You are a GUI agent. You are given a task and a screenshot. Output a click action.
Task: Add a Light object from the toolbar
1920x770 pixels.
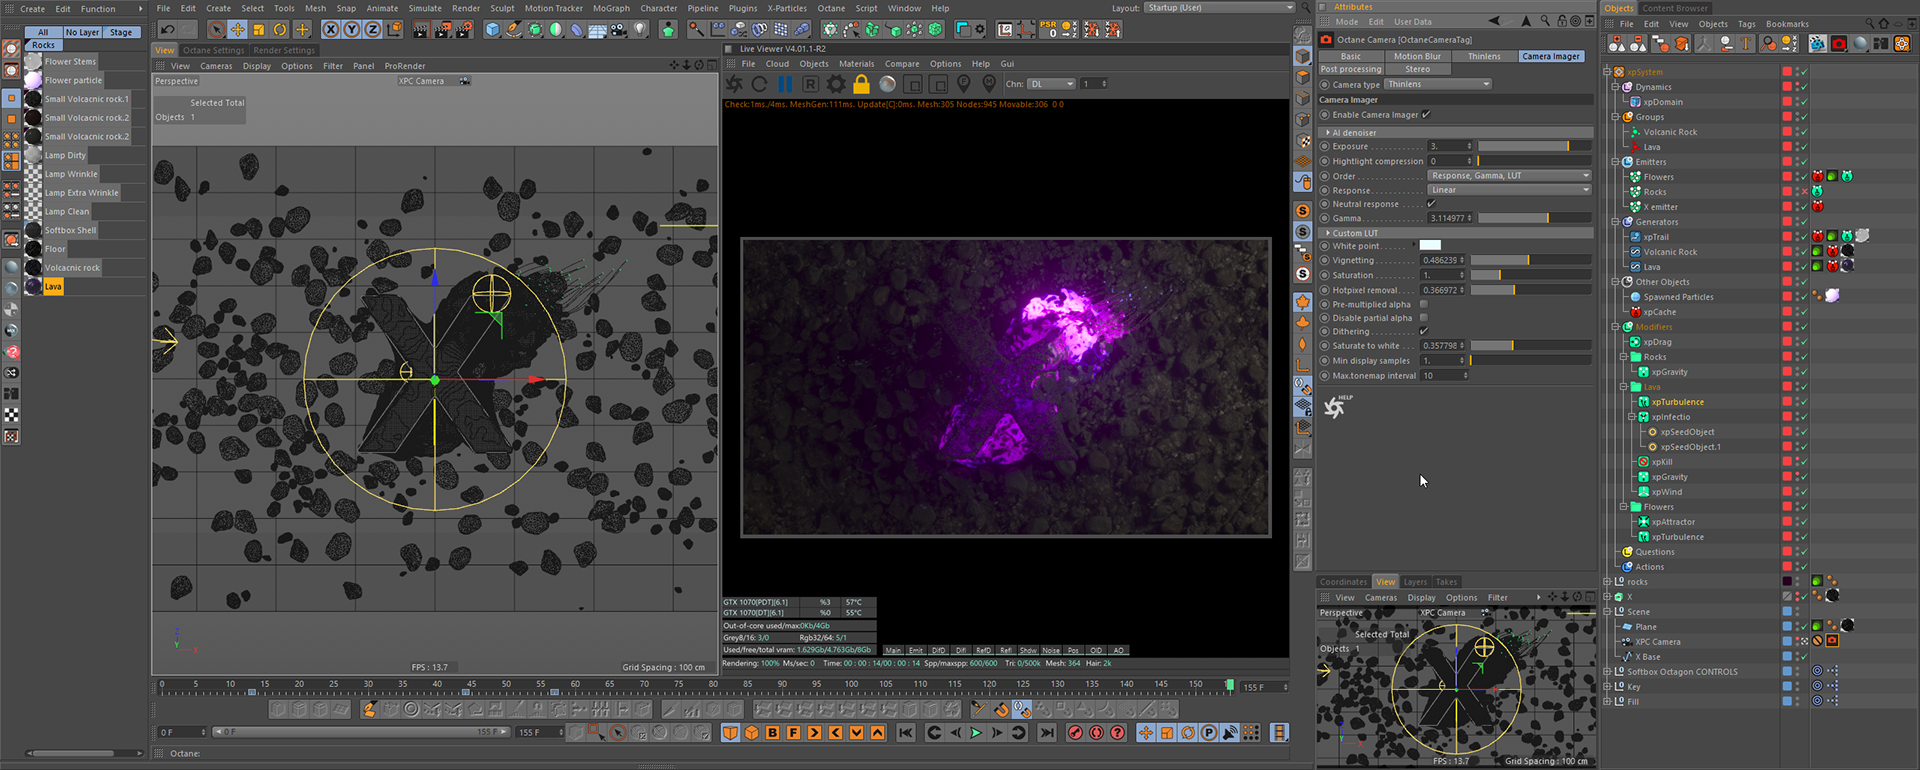pyautogui.click(x=641, y=30)
